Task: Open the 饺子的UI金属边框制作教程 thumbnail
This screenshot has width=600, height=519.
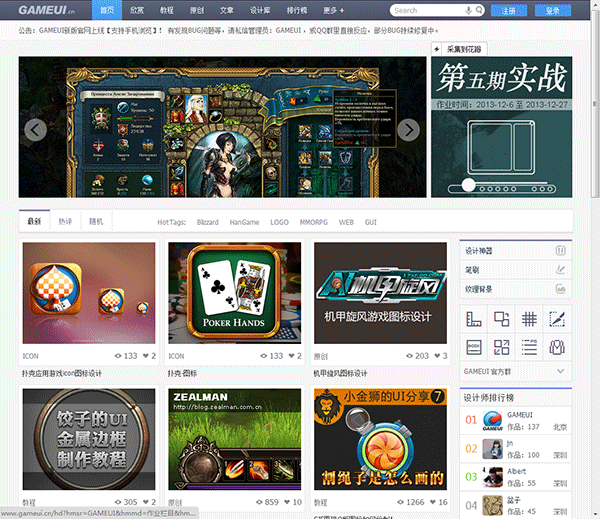Action: click(89, 439)
